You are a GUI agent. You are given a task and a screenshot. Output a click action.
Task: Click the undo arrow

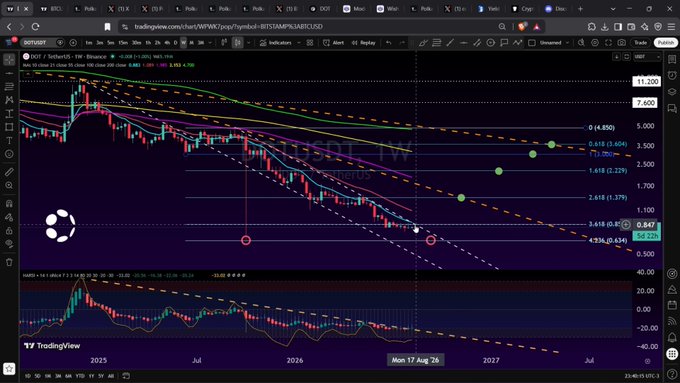pos(389,43)
